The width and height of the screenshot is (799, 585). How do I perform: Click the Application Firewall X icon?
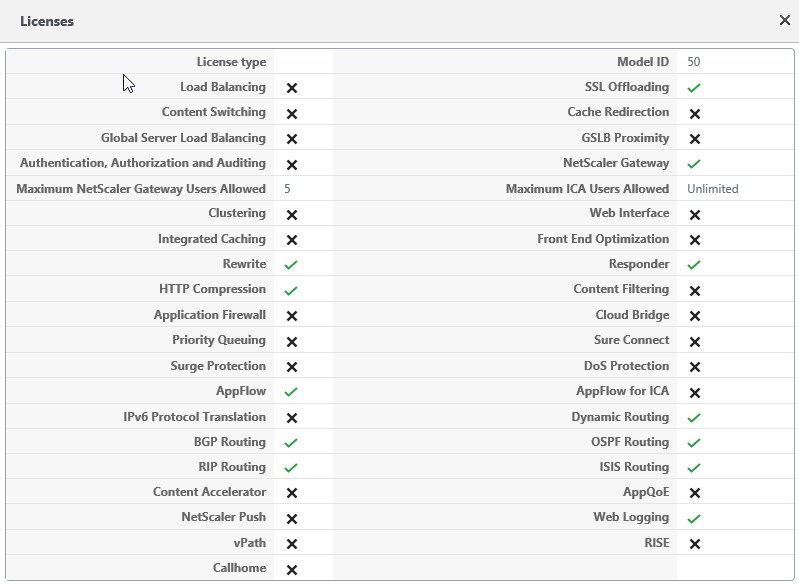coord(292,316)
